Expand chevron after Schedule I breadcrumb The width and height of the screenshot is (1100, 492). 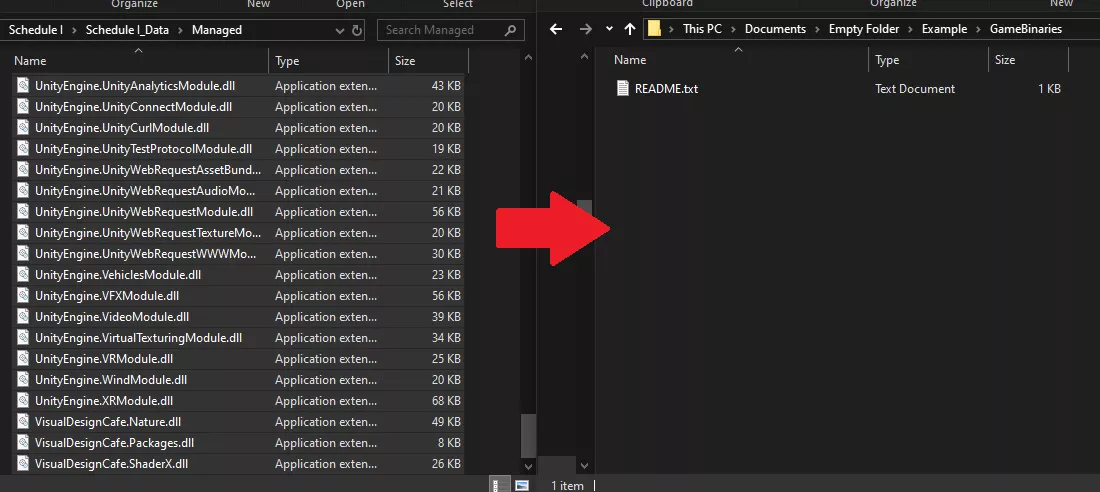(75, 30)
